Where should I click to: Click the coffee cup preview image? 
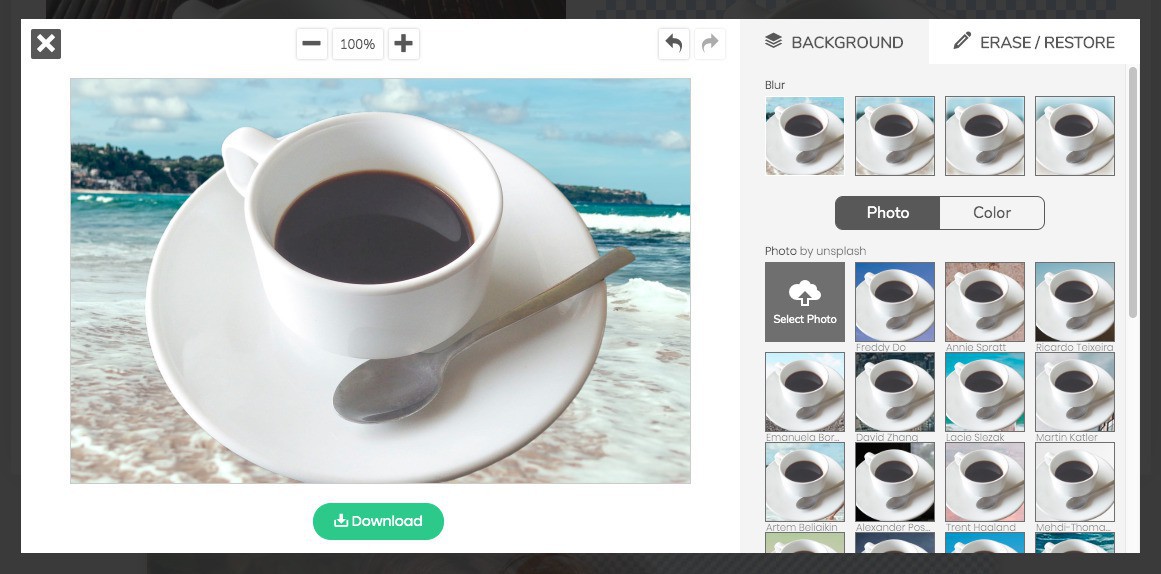click(x=381, y=281)
